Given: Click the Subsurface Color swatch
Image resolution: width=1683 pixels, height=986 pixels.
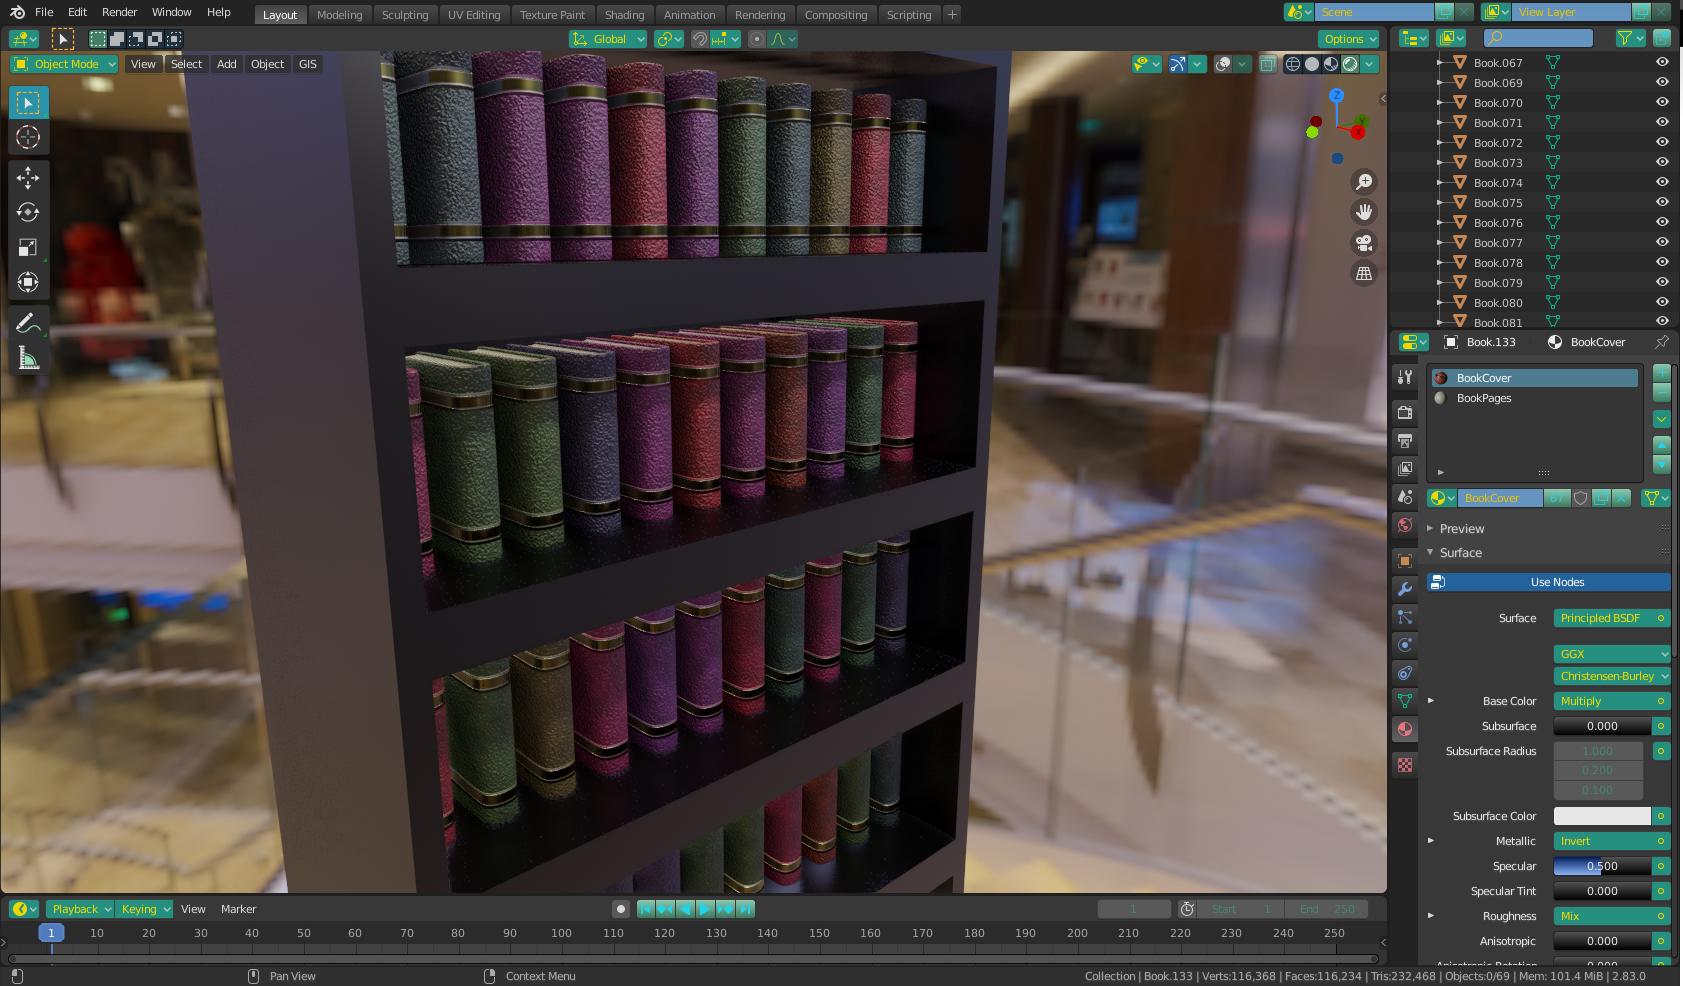Looking at the screenshot, I should [1602, 816].
